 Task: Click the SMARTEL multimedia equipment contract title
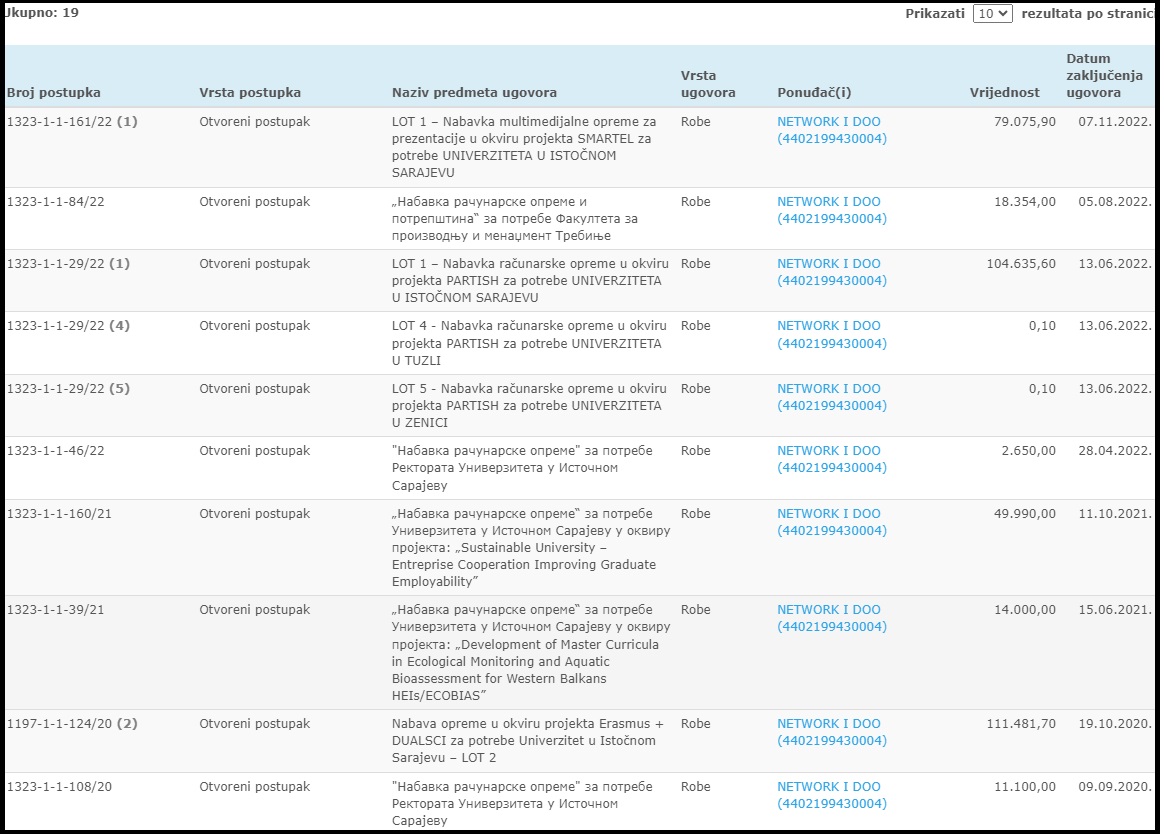pyautogui.click(x=524, y=147)
